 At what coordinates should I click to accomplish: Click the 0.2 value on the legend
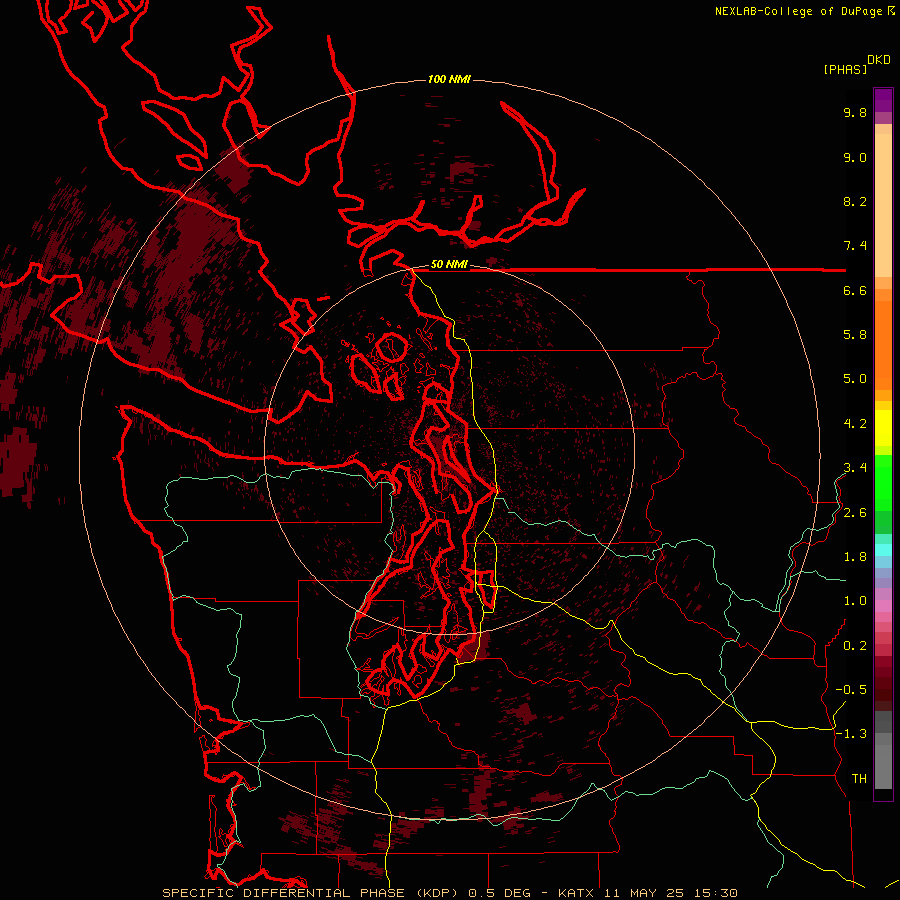[x=855, y=646]
